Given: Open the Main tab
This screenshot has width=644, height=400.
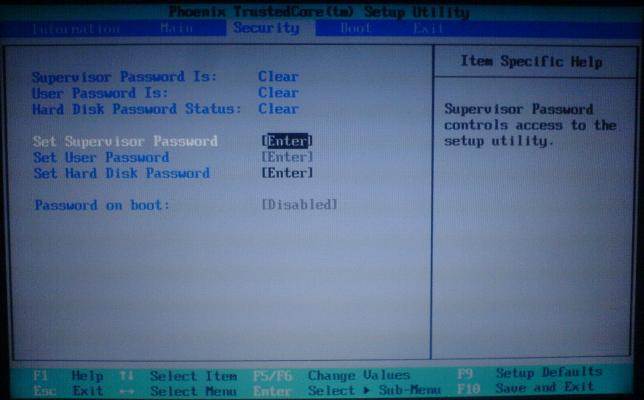Looking at the screenshot, I should (176, 28).
